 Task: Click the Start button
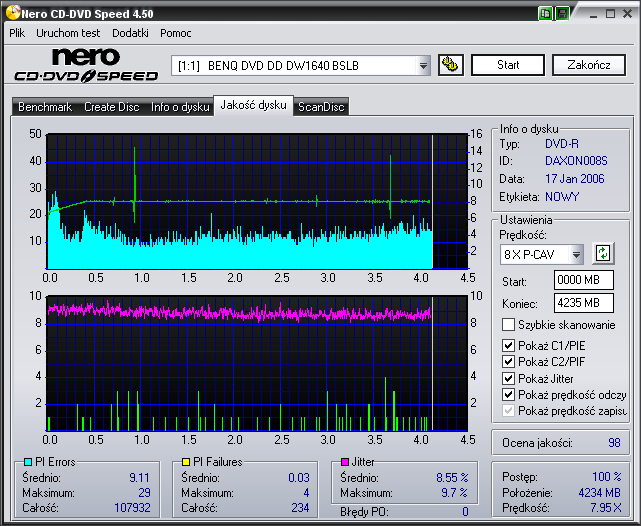508,65
